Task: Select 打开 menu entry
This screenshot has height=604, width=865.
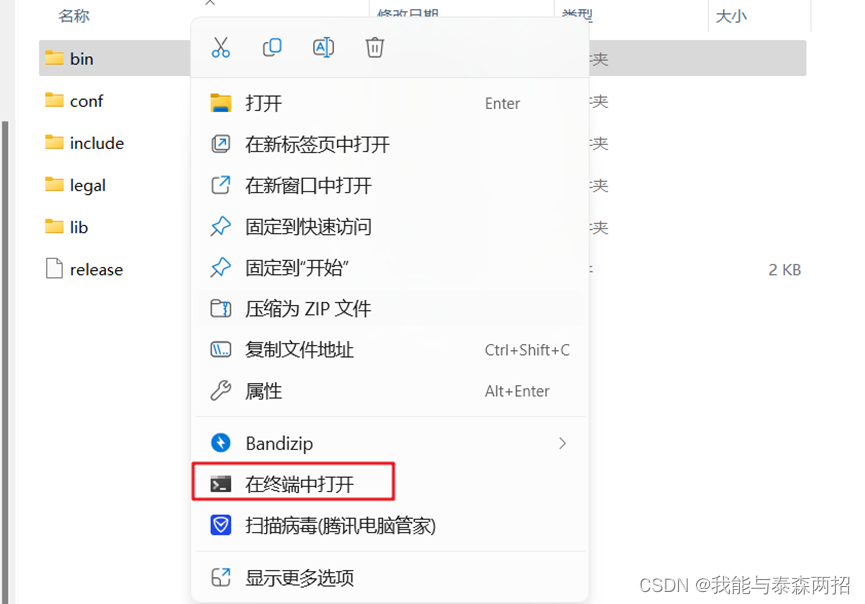Action: point(390,103)
